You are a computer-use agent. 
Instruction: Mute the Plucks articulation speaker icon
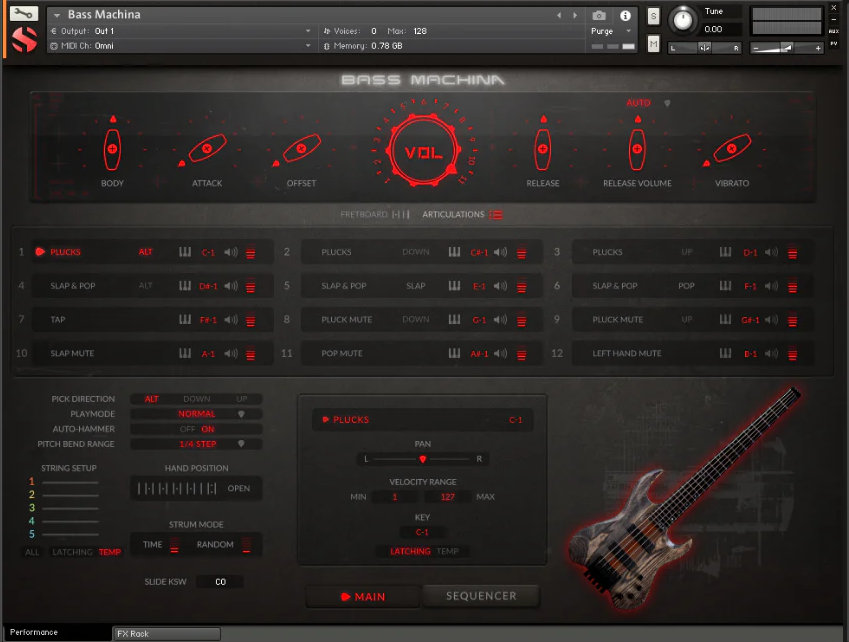[229, 252]
